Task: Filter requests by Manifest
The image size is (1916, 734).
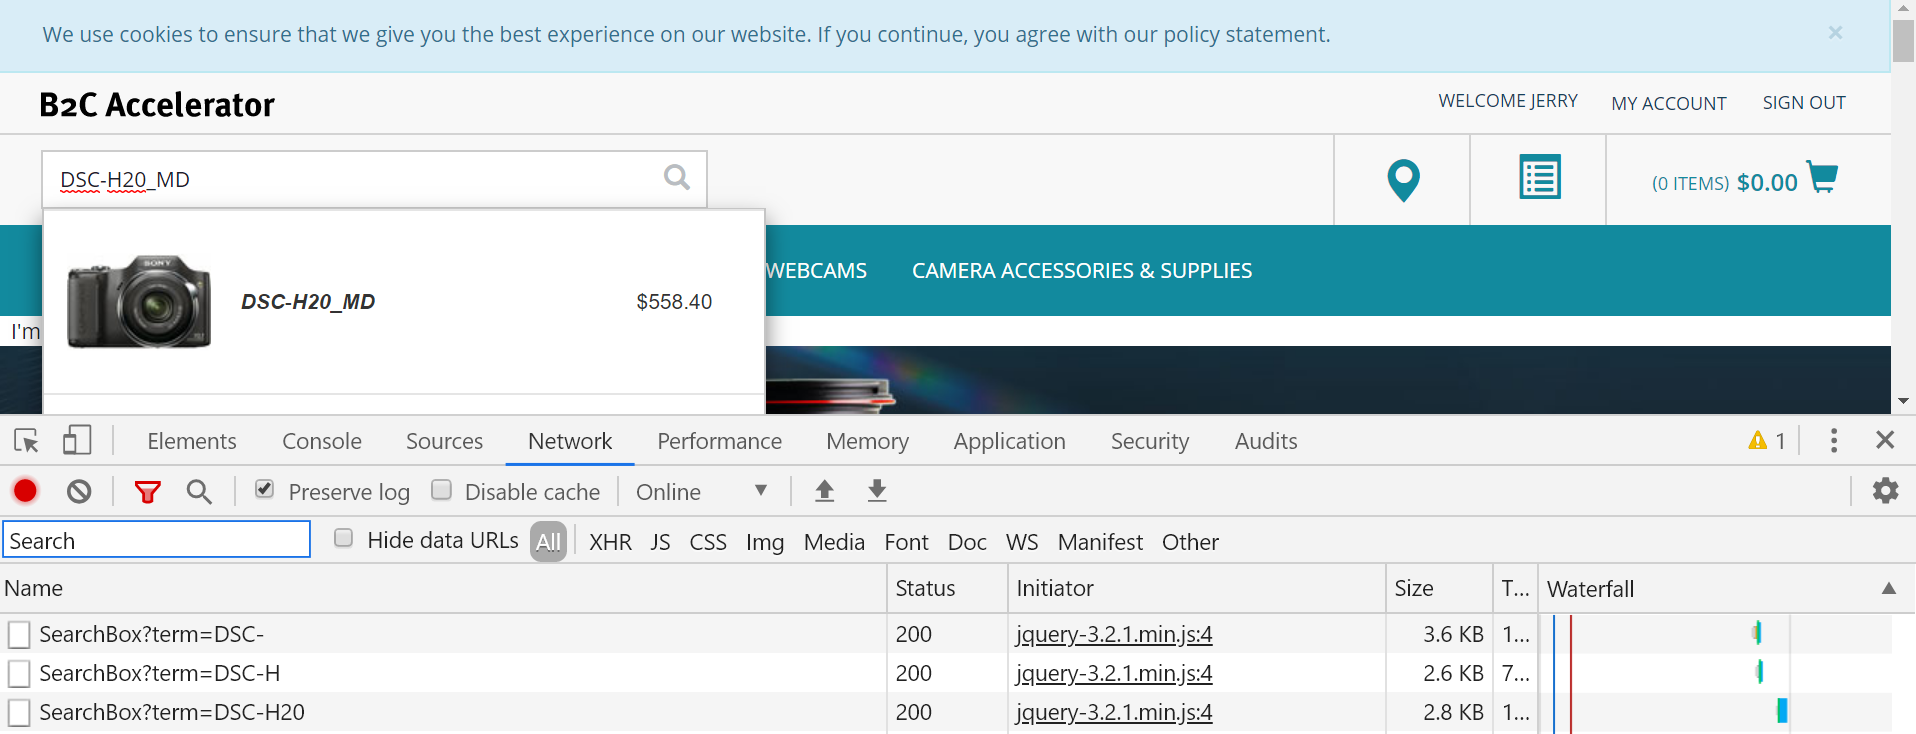Action: [1100, 542]
